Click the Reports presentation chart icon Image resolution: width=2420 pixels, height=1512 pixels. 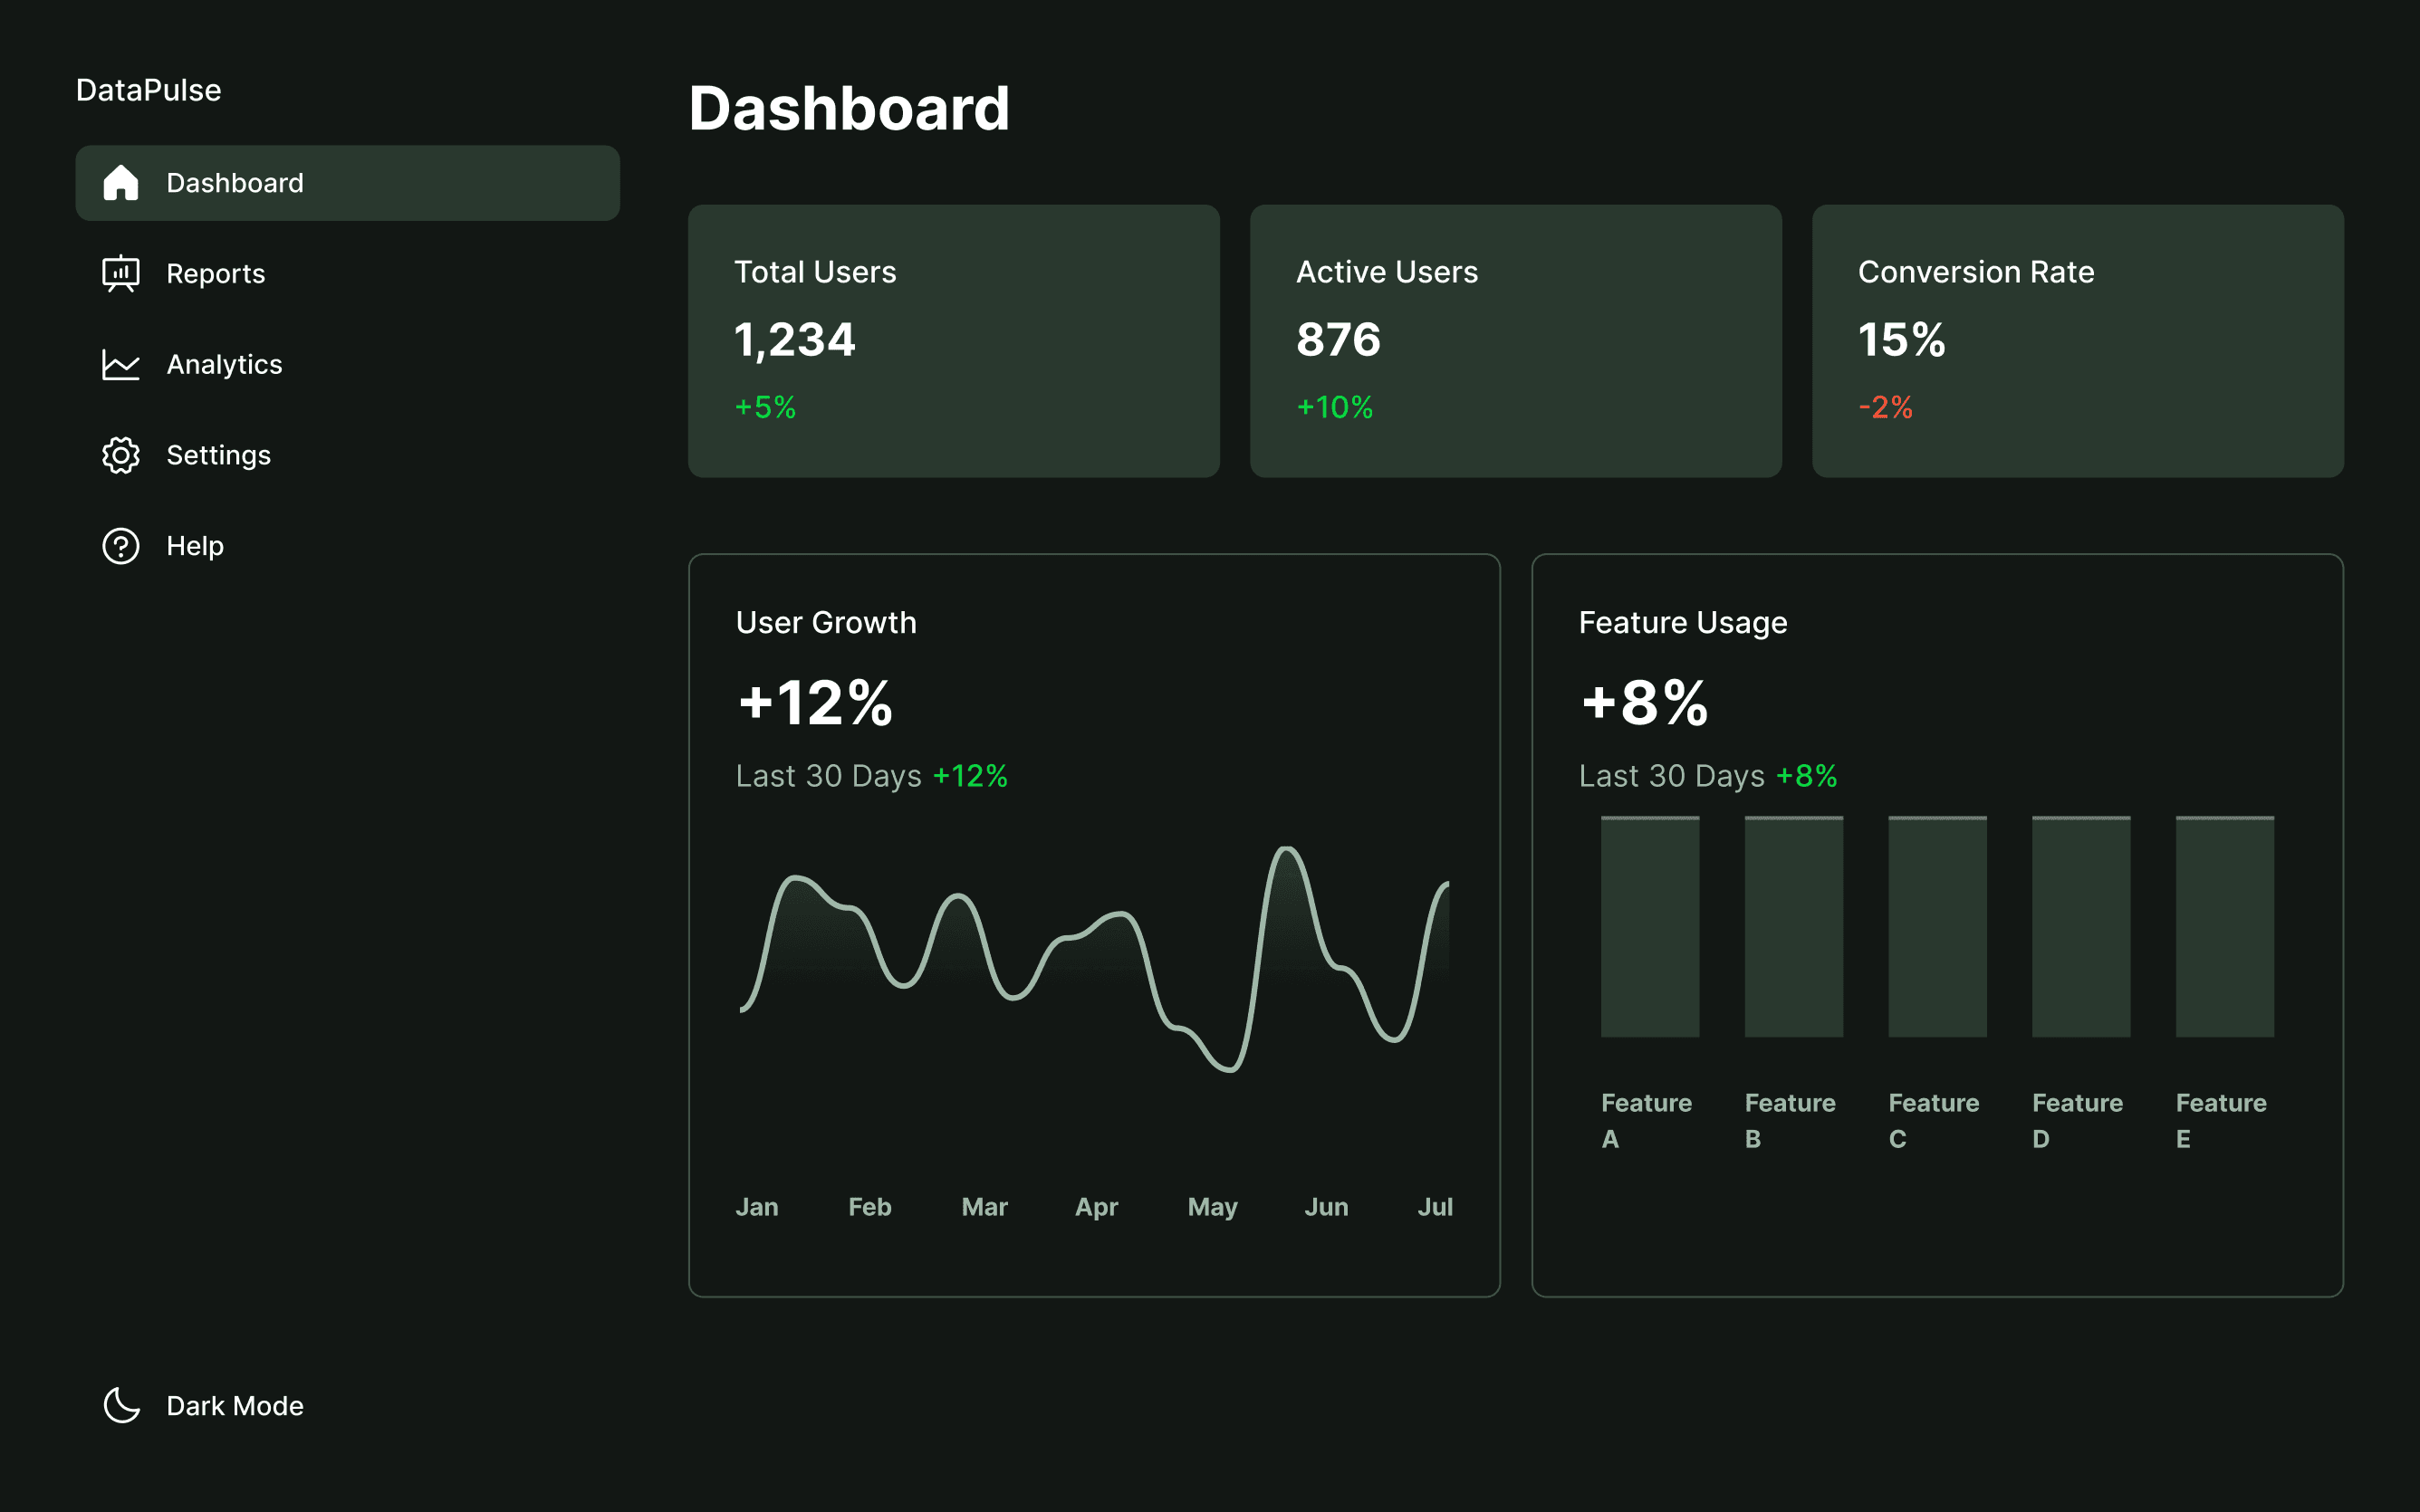pos(121,274)
